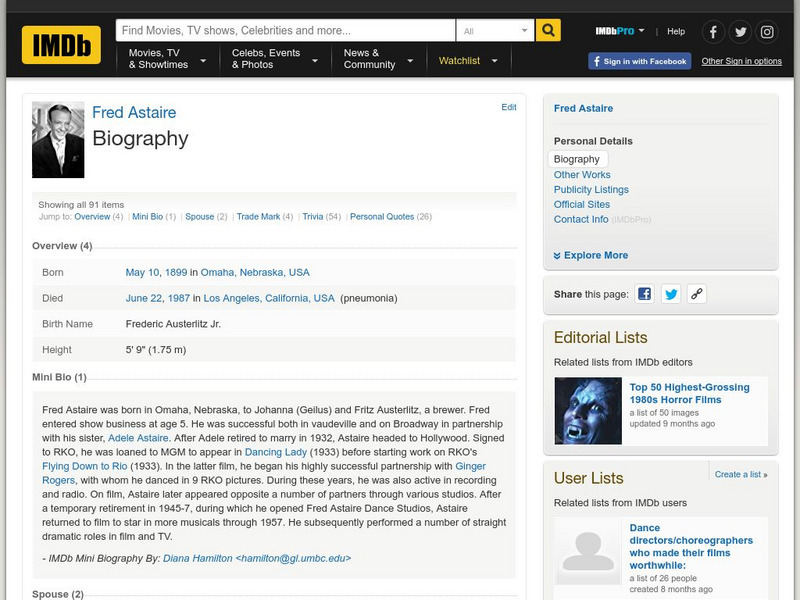
Task: Open IMDb's Facebook page via header icon
Action: (x=713, y=32)
